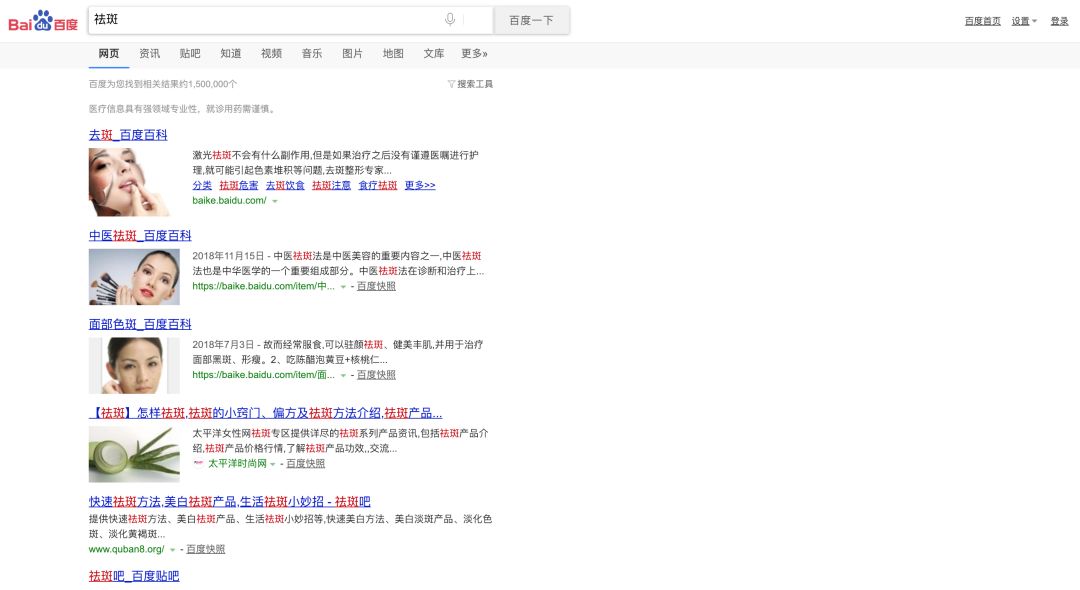Open the 文库 tab

pyautogui.click(x=434, y=54)
